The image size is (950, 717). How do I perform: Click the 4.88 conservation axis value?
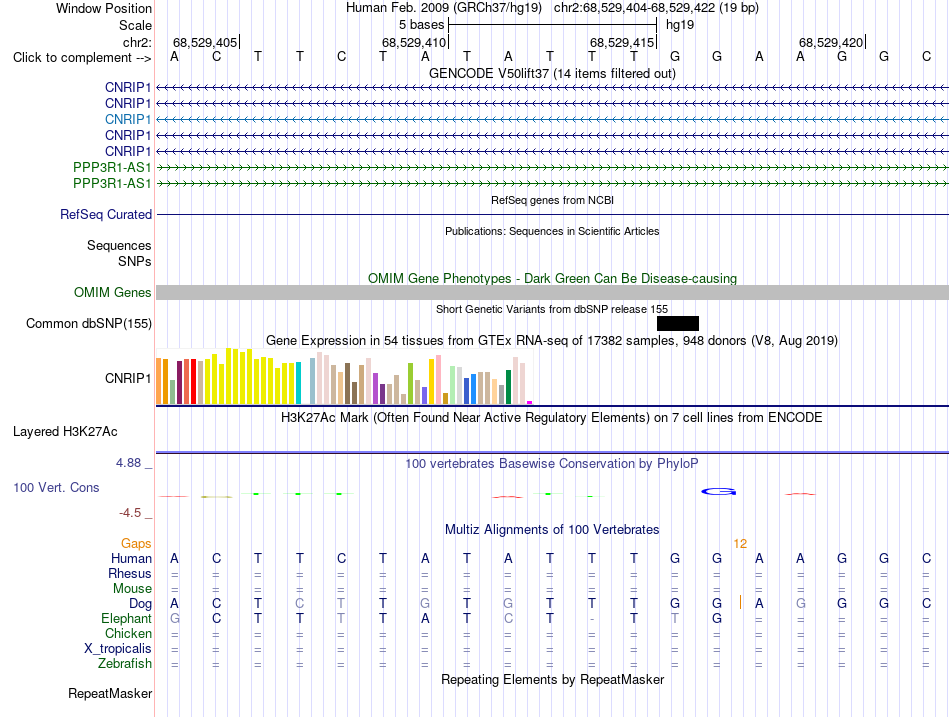[x=128, y=463]
